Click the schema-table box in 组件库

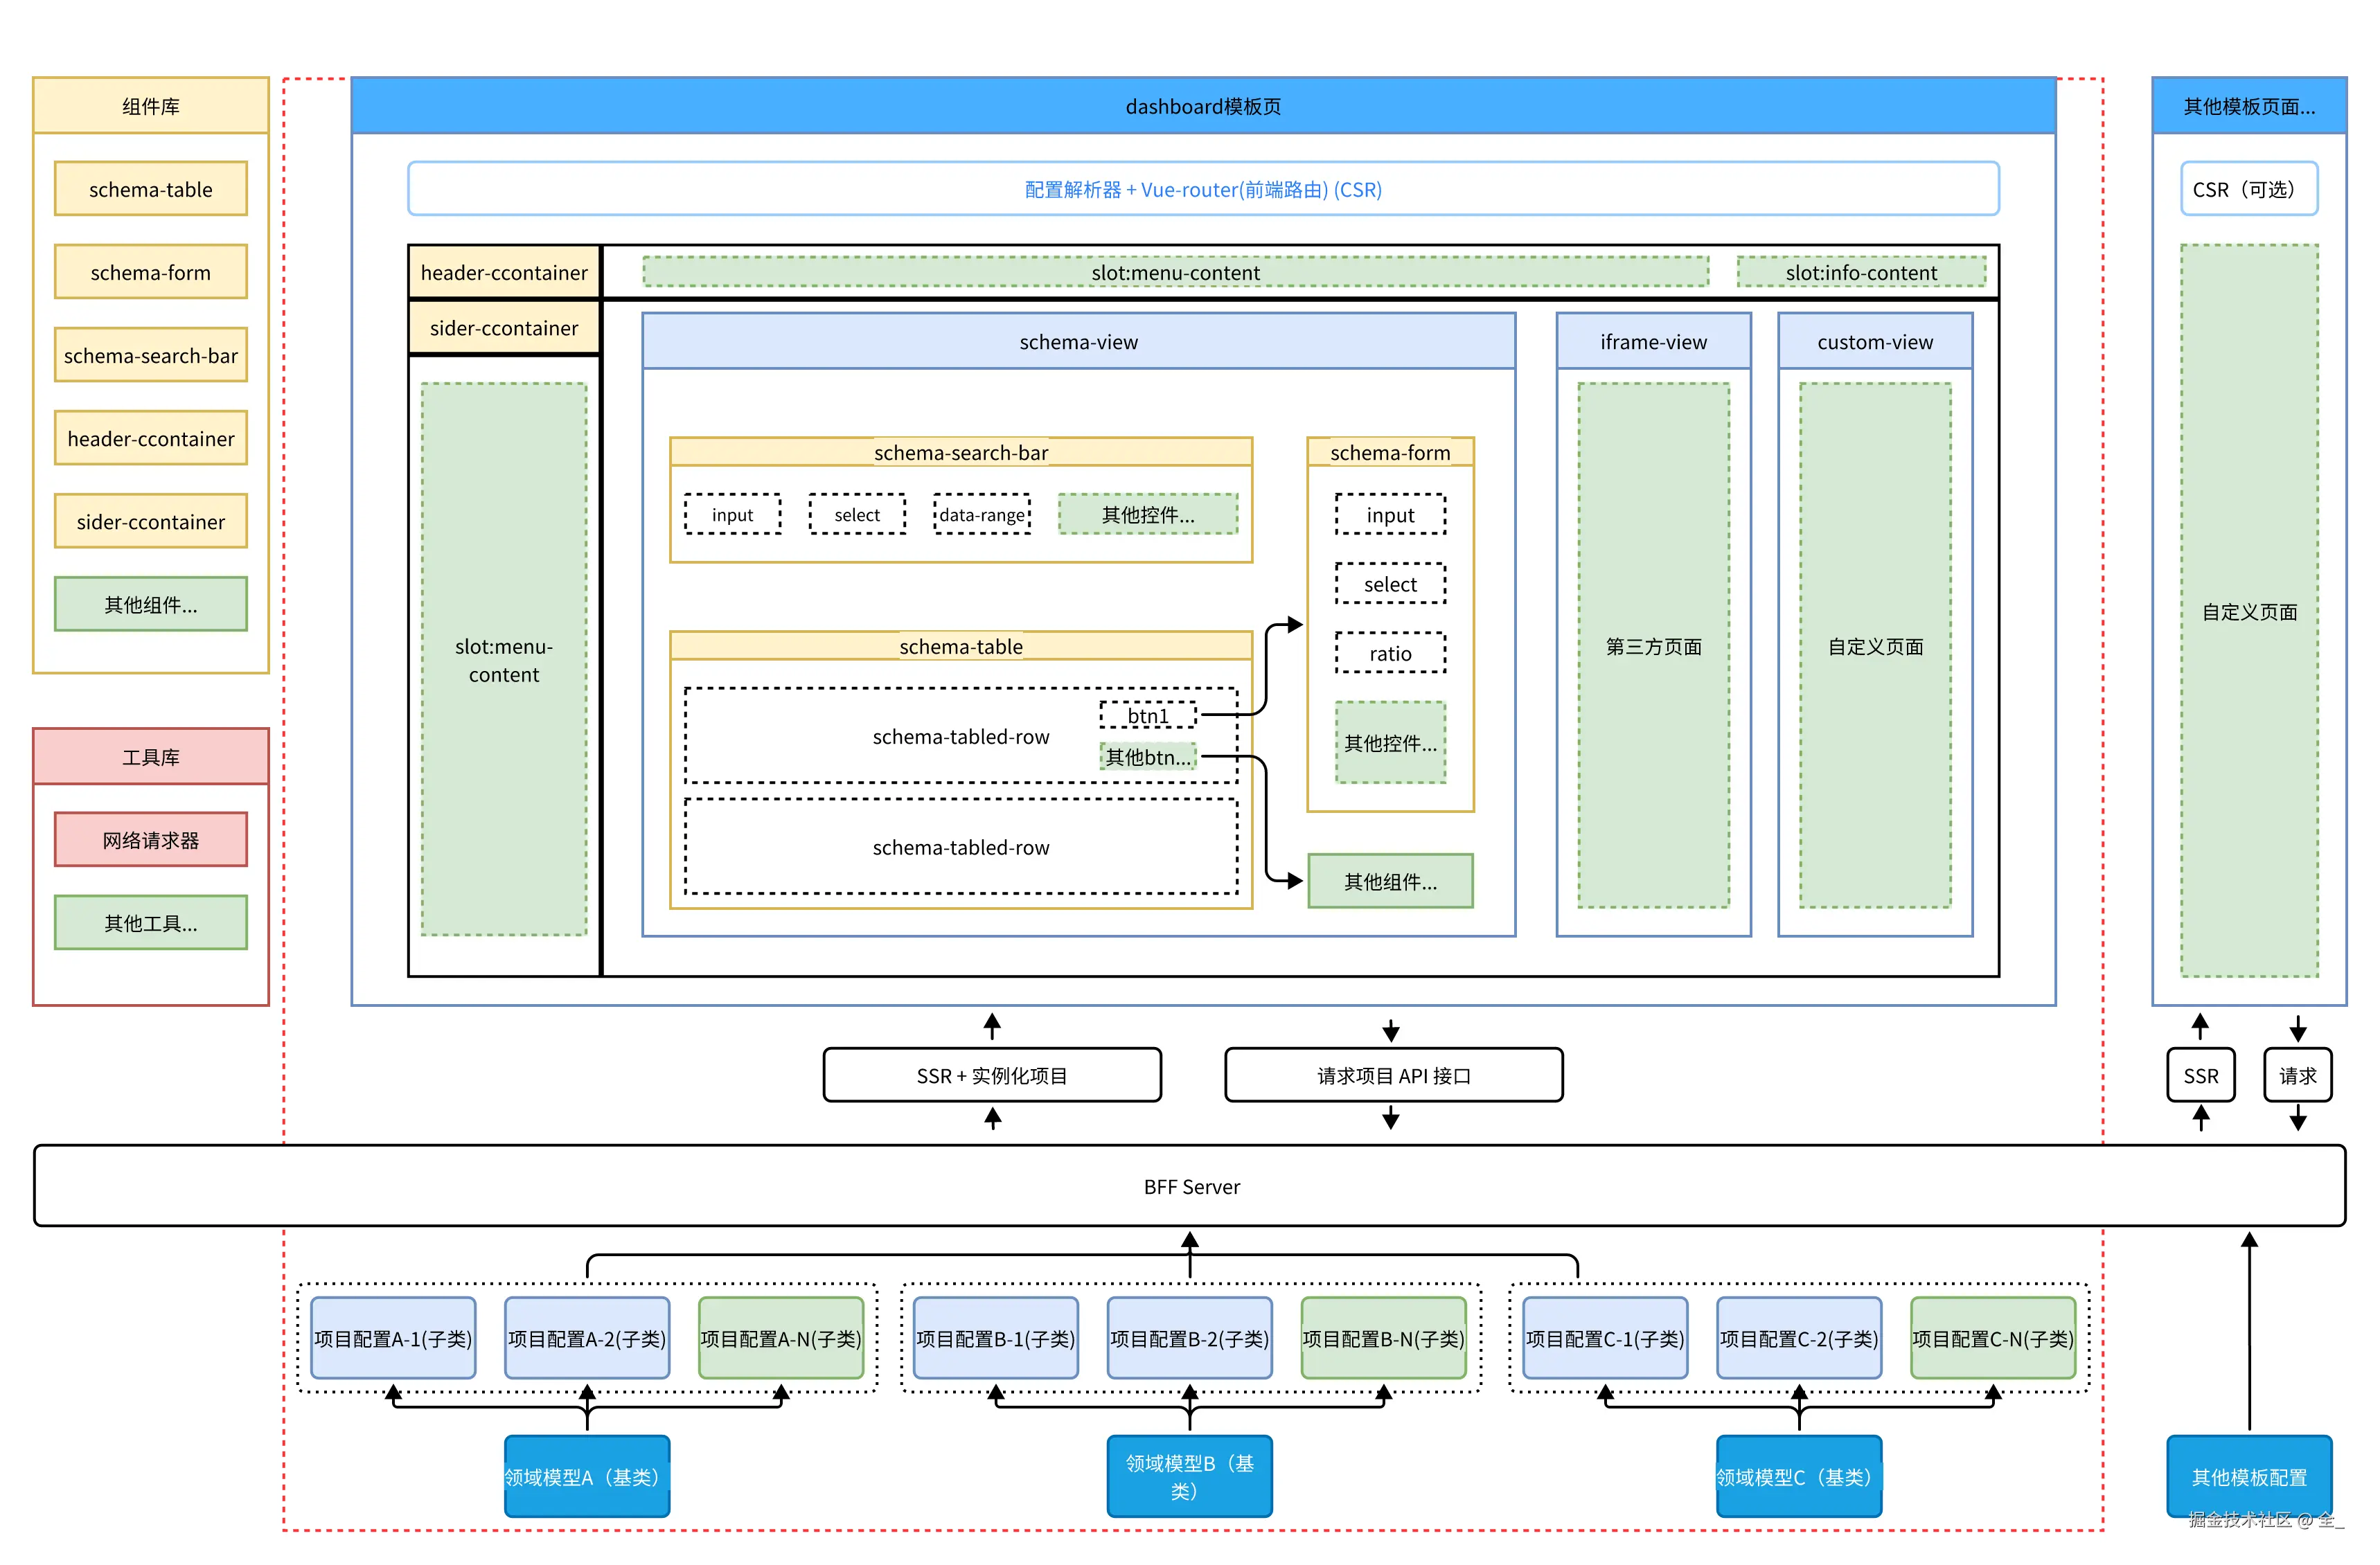150,189
